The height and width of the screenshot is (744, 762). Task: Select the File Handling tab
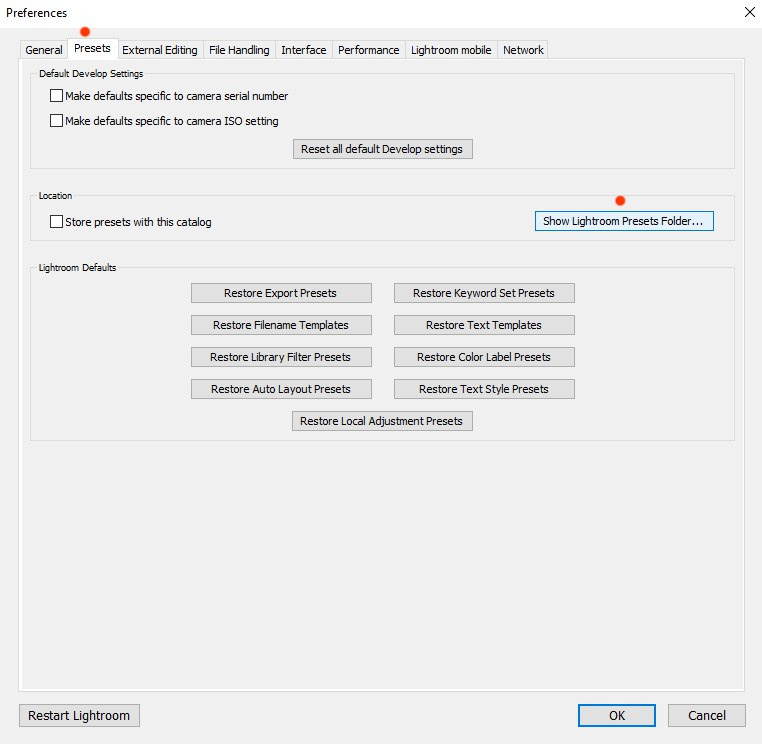[x=239, y=50]
